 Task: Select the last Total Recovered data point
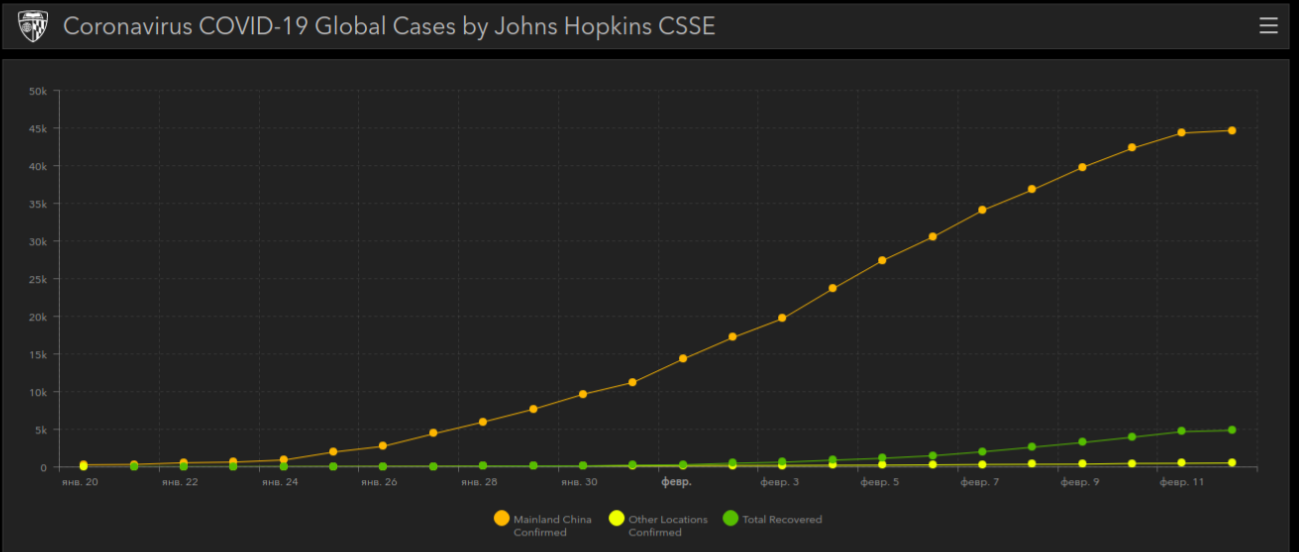coord(1231,430)
